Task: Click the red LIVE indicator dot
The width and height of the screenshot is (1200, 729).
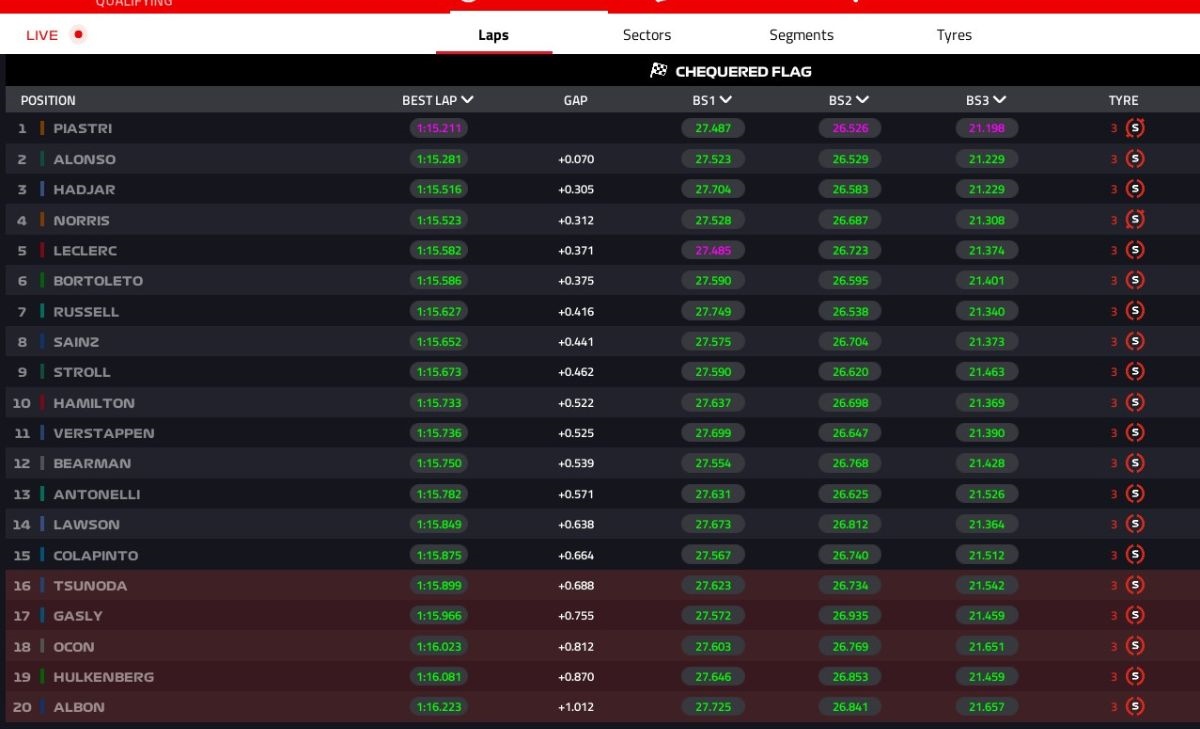Action: [79, 35]
